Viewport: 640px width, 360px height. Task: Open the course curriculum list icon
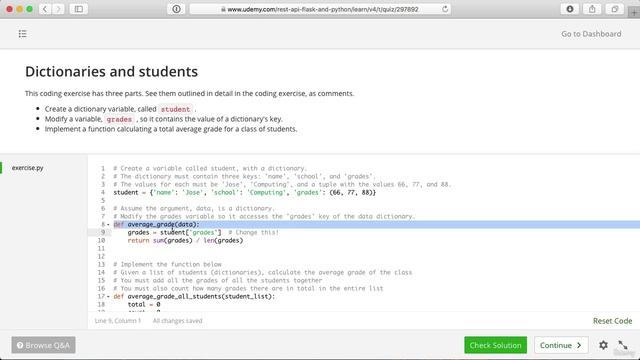(22, 34)
